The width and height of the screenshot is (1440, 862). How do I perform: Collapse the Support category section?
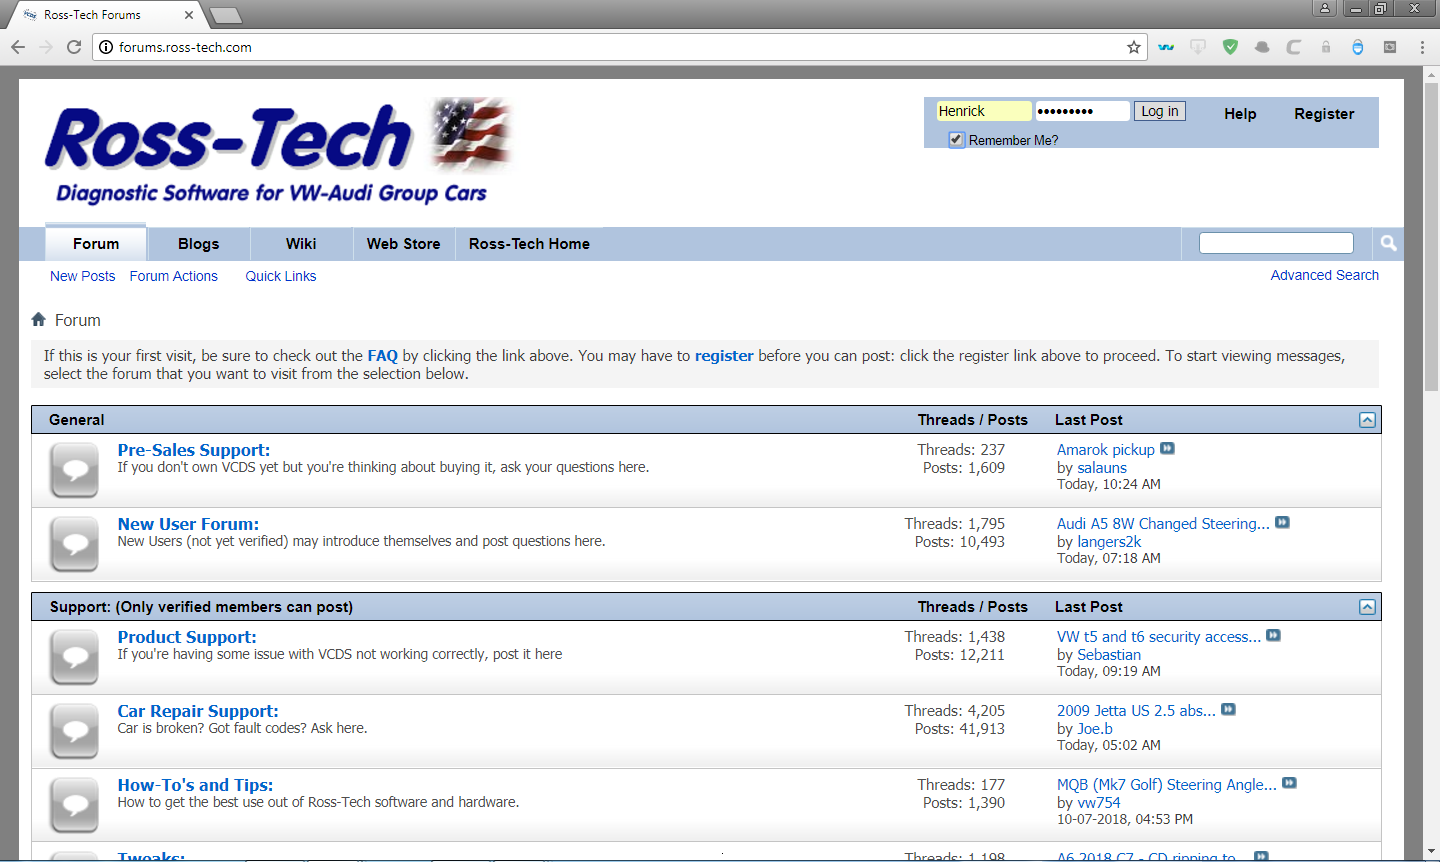click(x=1367, y=607)
